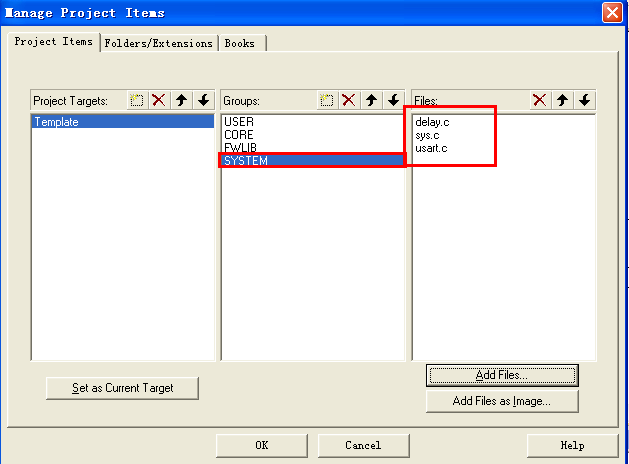629x464 pixels.
Task: Move the selected group up
Action: 371,100
